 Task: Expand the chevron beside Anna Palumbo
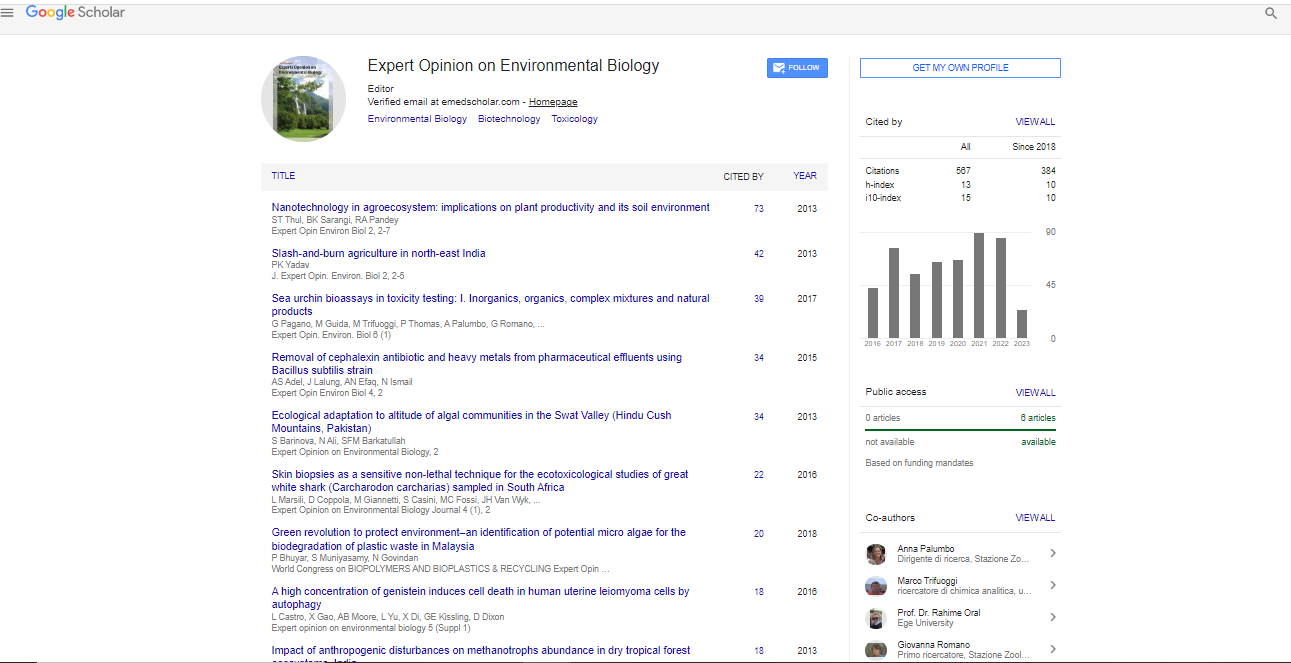(1053, 554)
